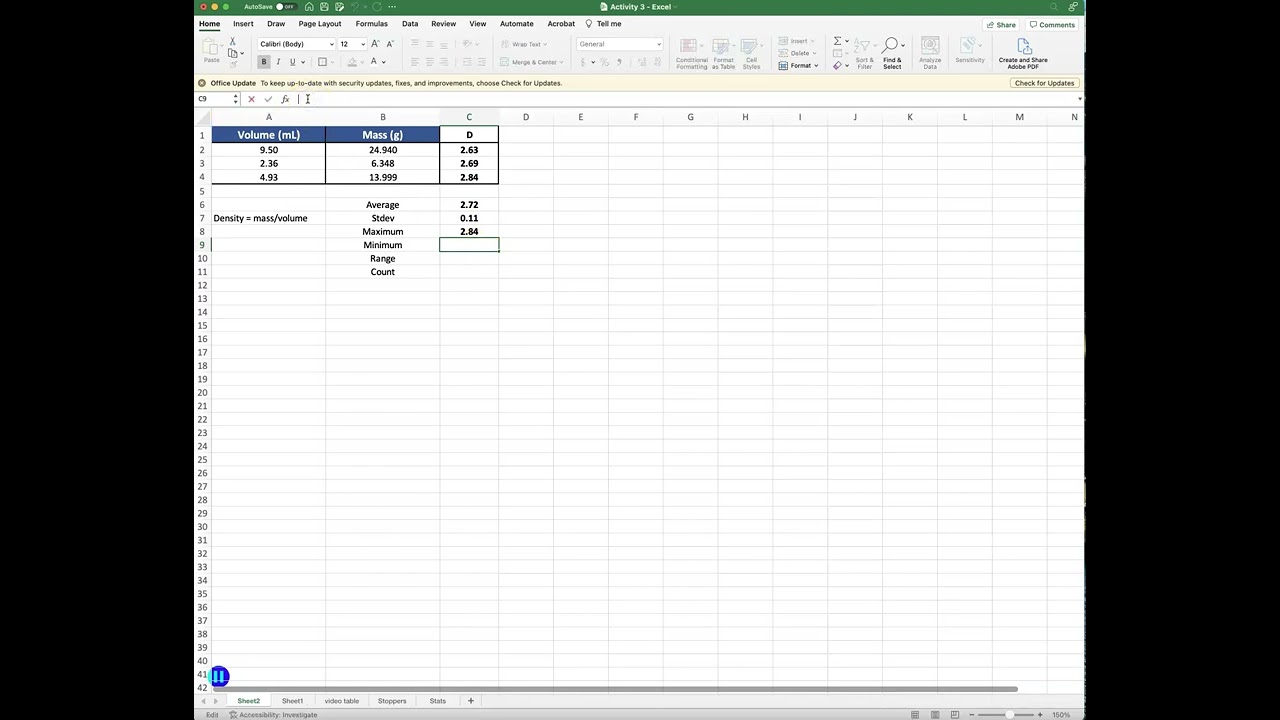The image size is (1280, 720).
Task: Open the Insert cells dropdown
Action: tap(799, 41)
